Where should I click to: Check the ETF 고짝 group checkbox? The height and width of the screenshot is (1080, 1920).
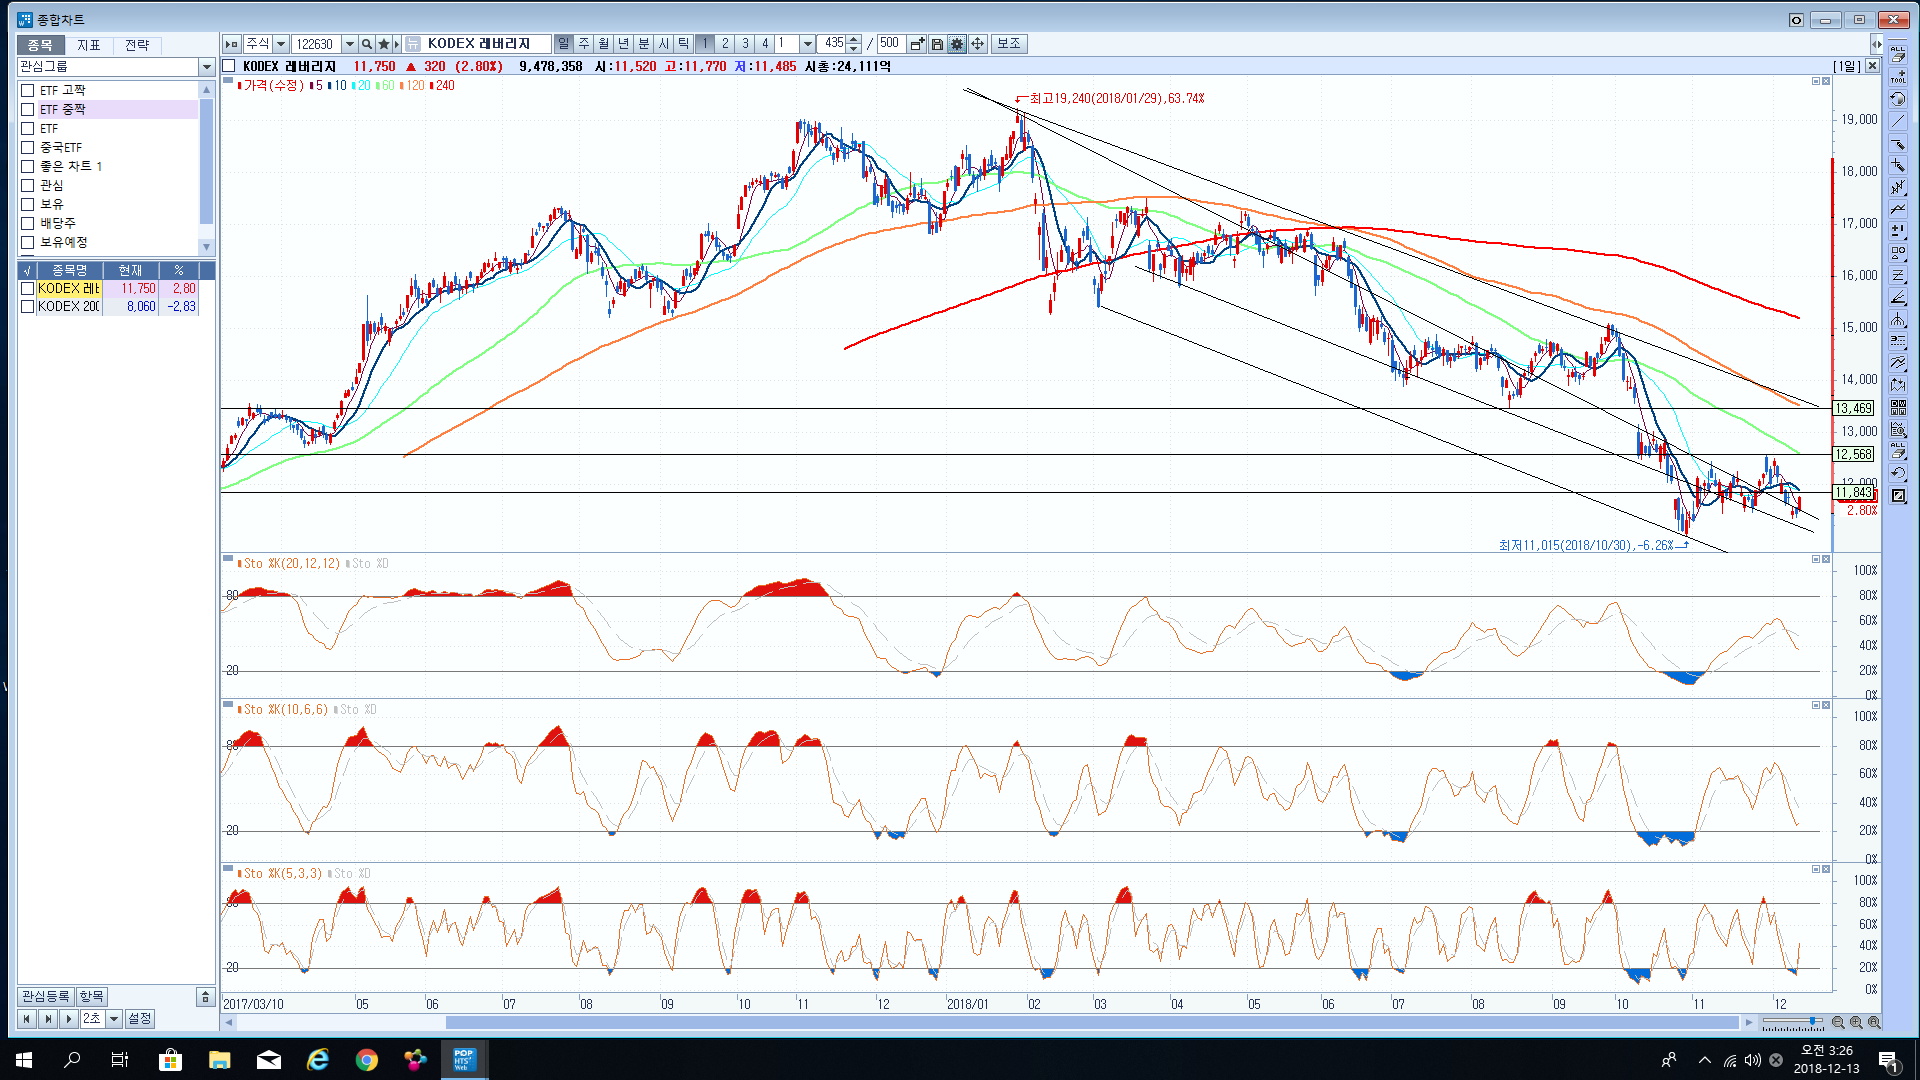tap(28, 91)
